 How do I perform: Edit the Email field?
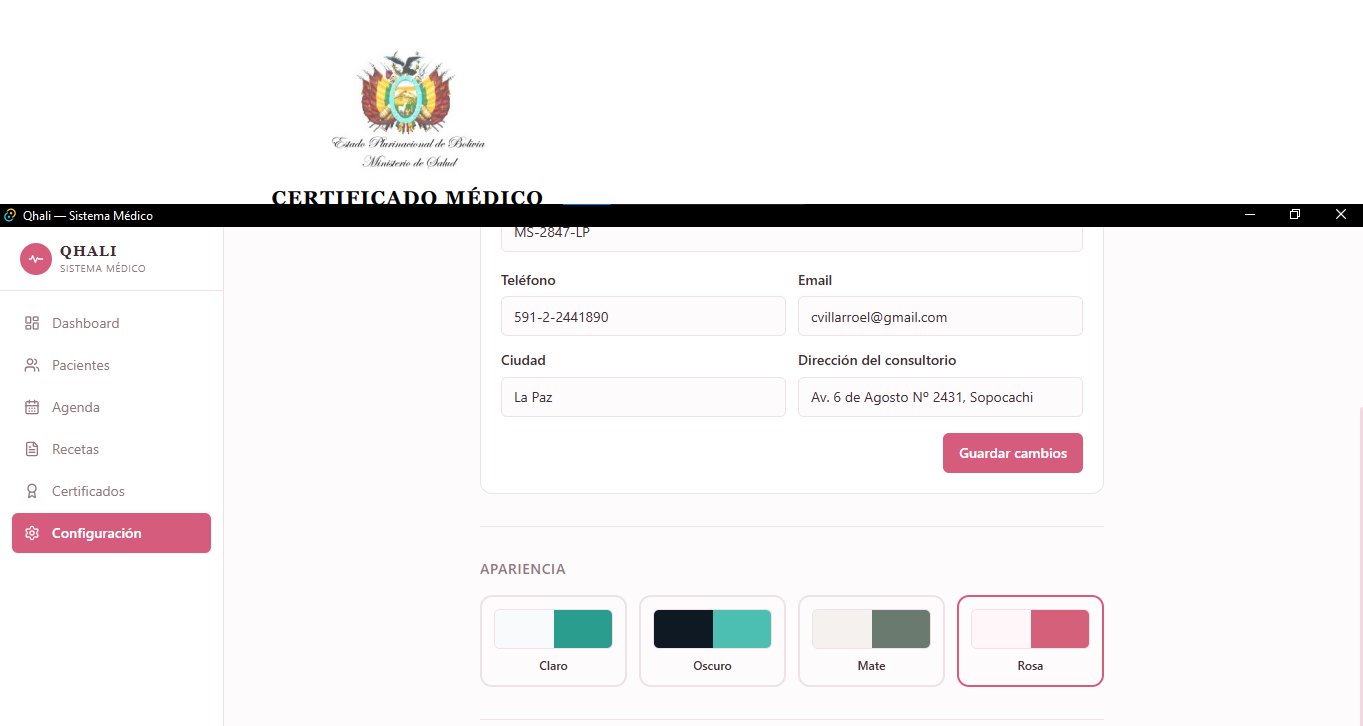[x=940, y=316]
